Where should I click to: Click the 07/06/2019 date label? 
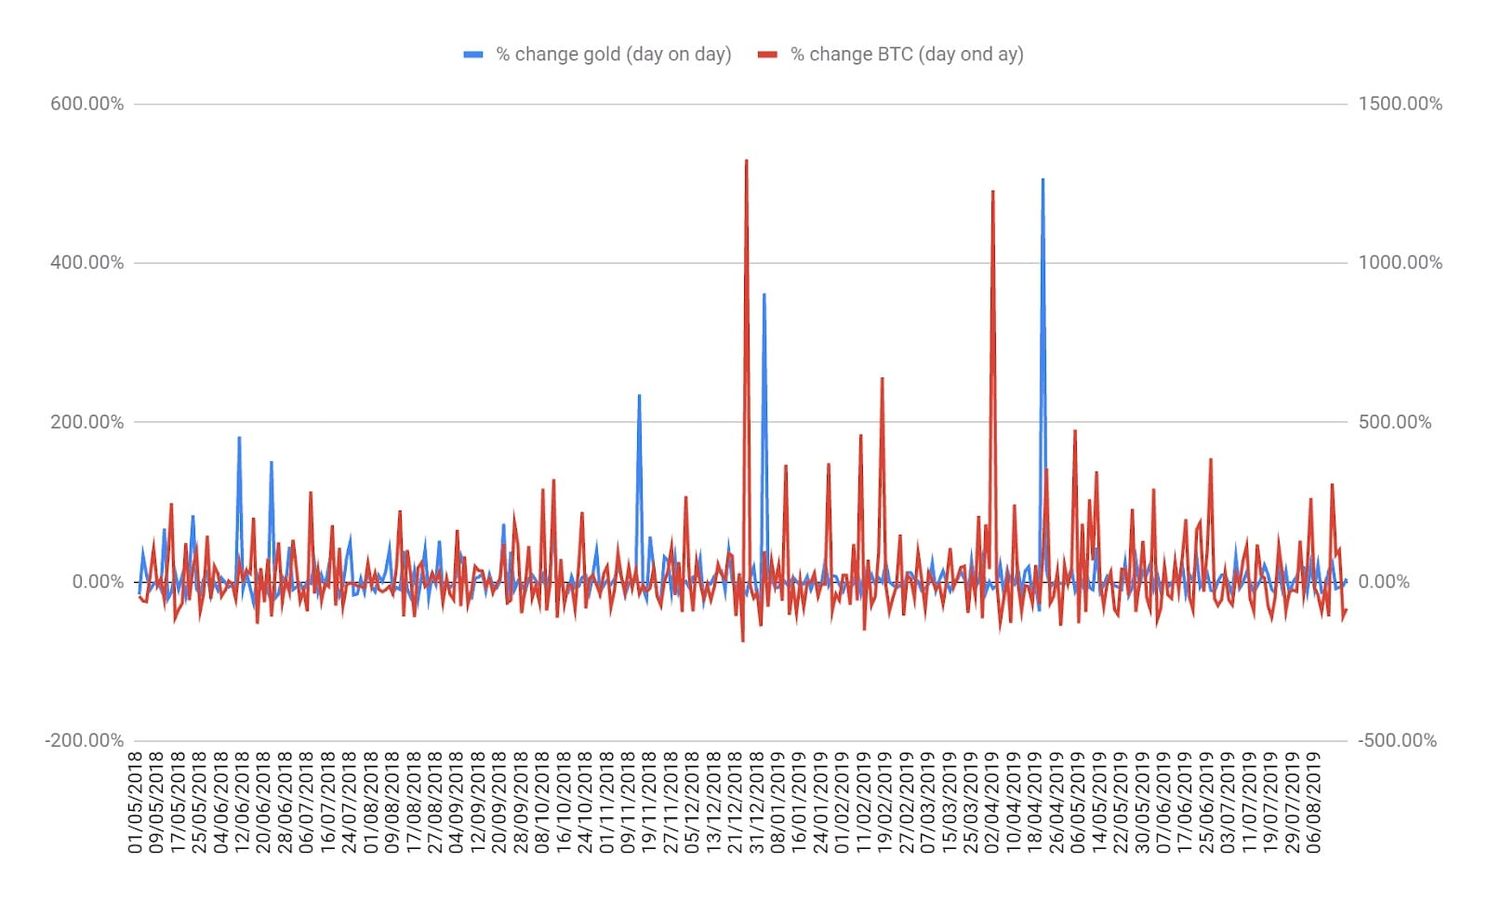[x=1163, y=804]
